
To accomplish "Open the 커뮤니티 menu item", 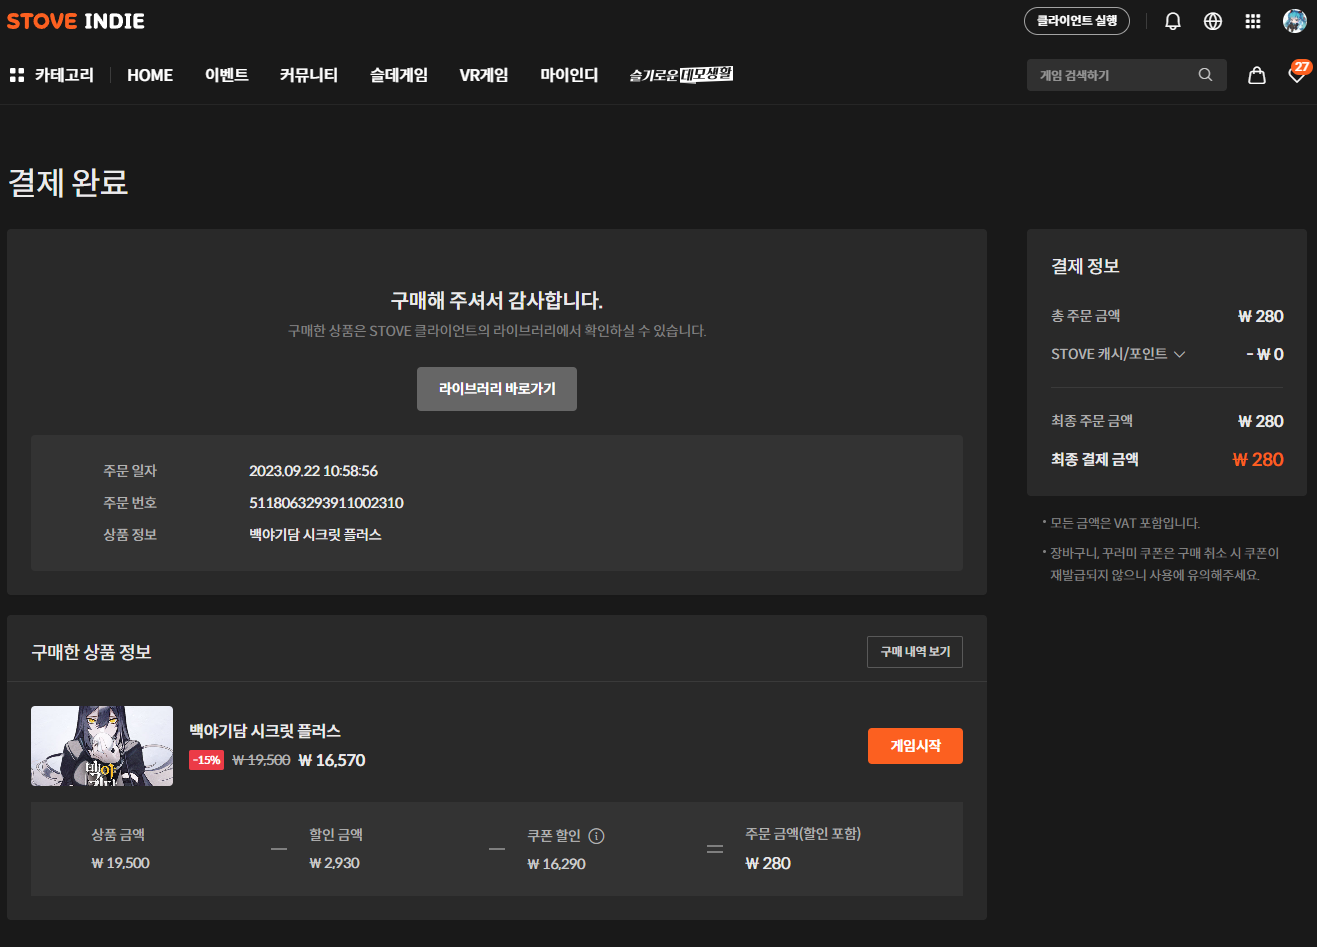I will click(309, 75).
